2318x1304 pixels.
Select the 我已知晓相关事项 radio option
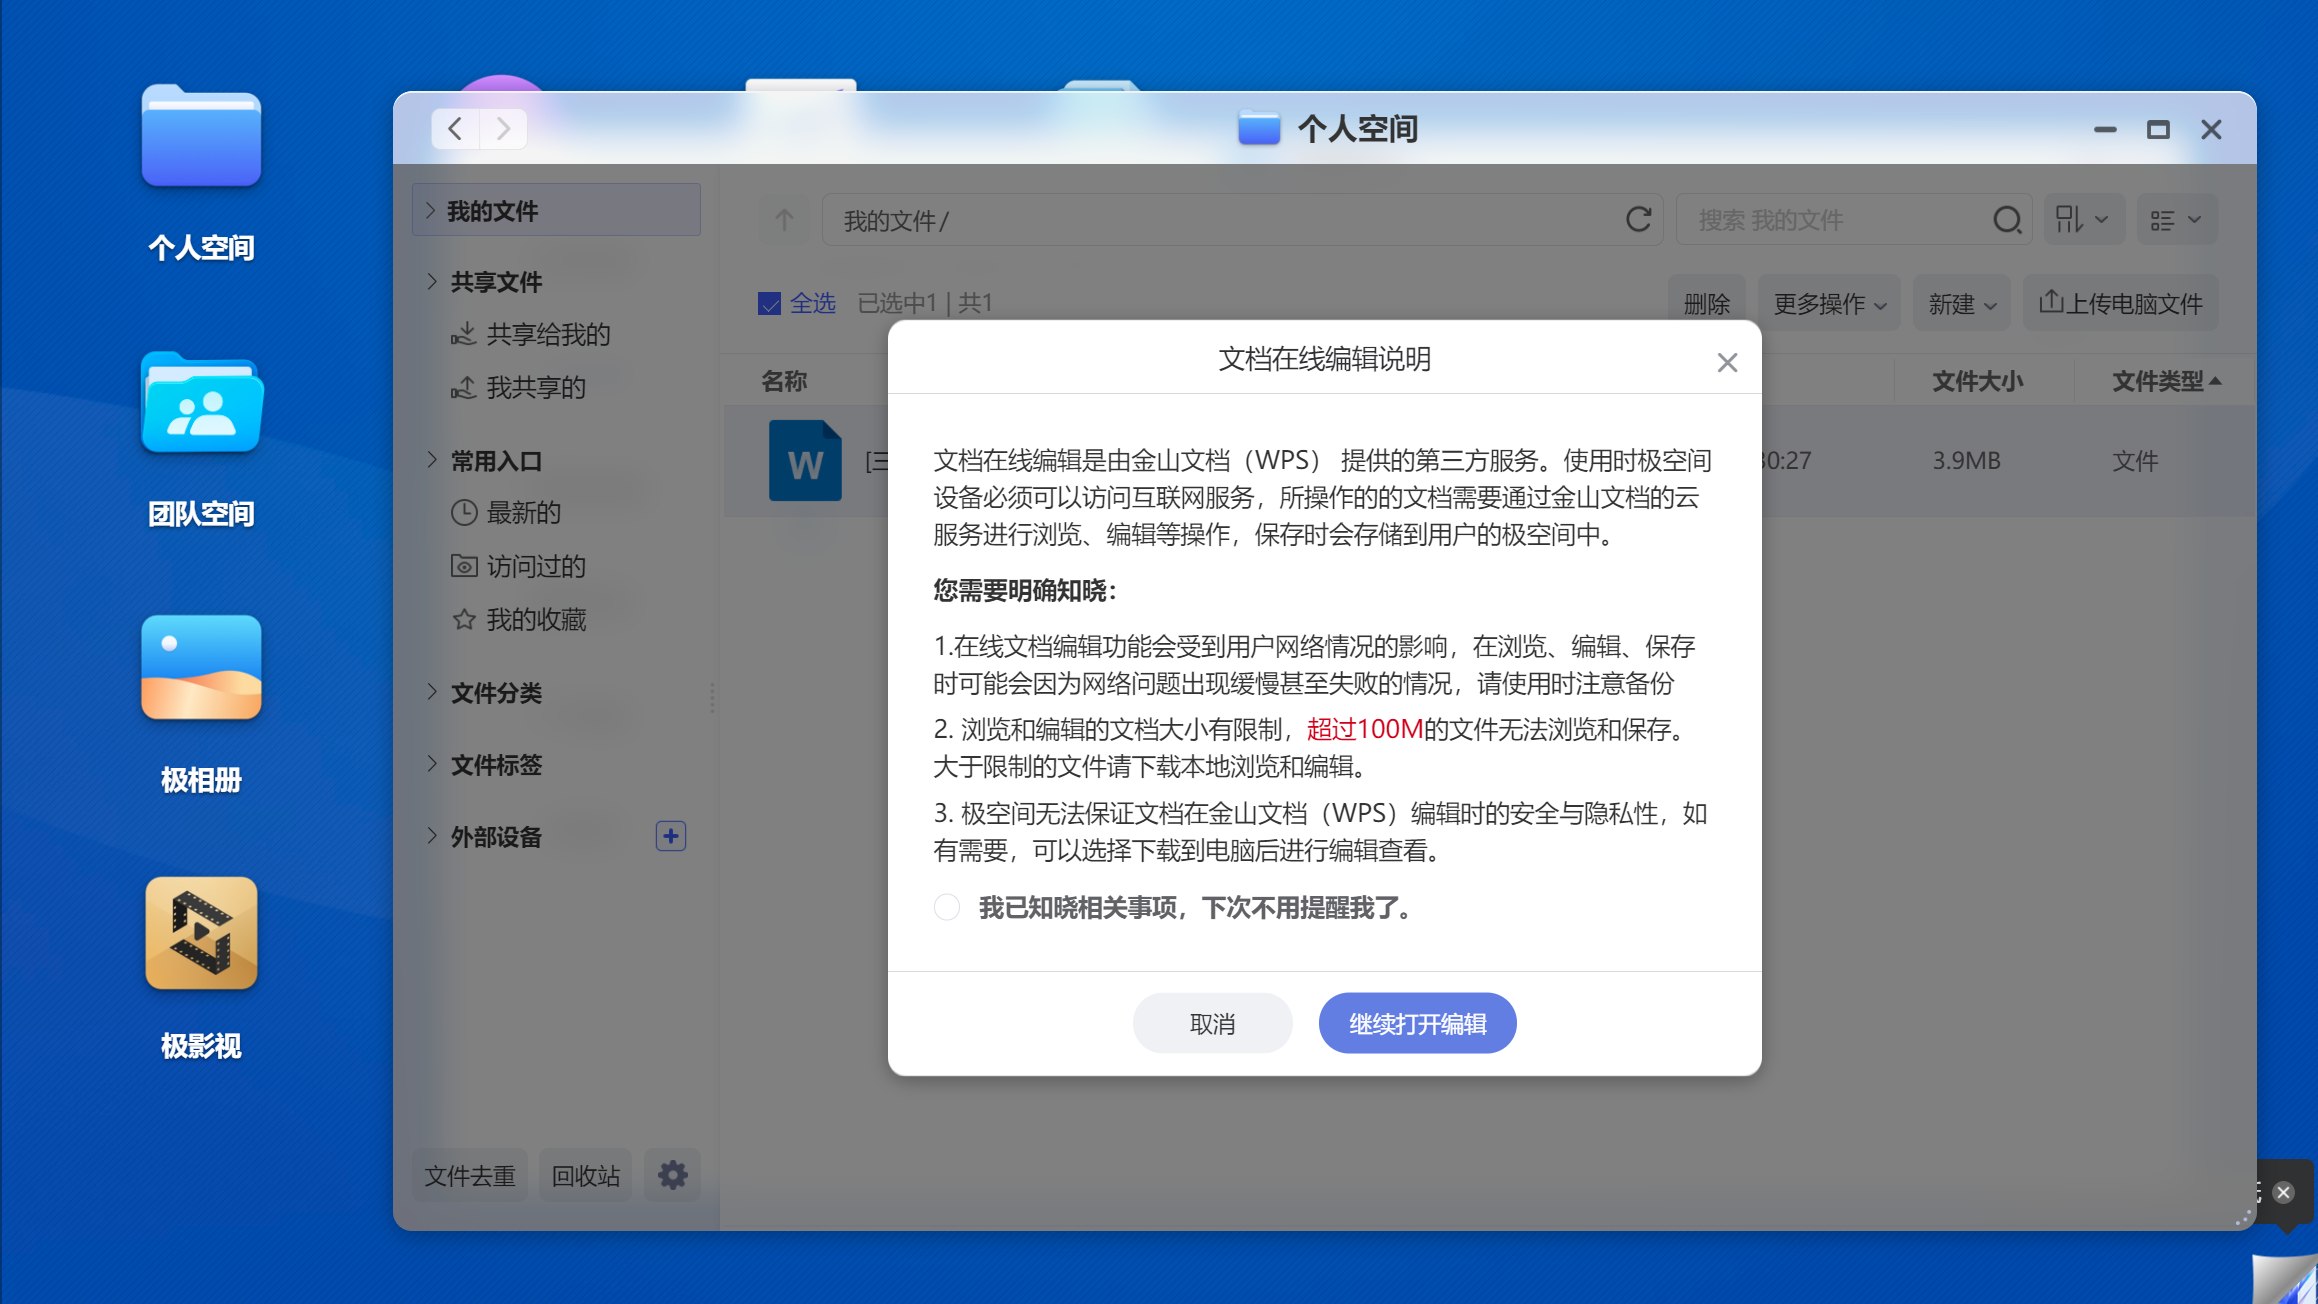[947, 907]
